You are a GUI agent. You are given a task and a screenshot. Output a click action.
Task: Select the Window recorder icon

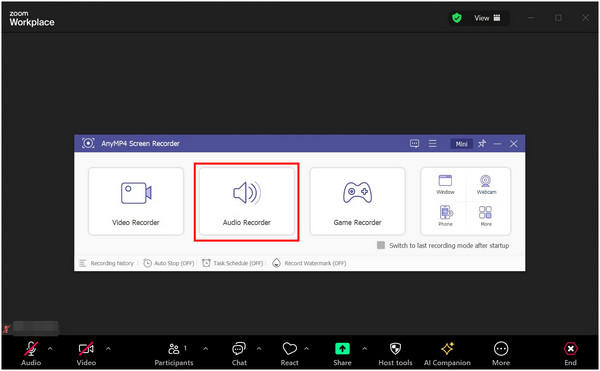click(x=445, y=184)
